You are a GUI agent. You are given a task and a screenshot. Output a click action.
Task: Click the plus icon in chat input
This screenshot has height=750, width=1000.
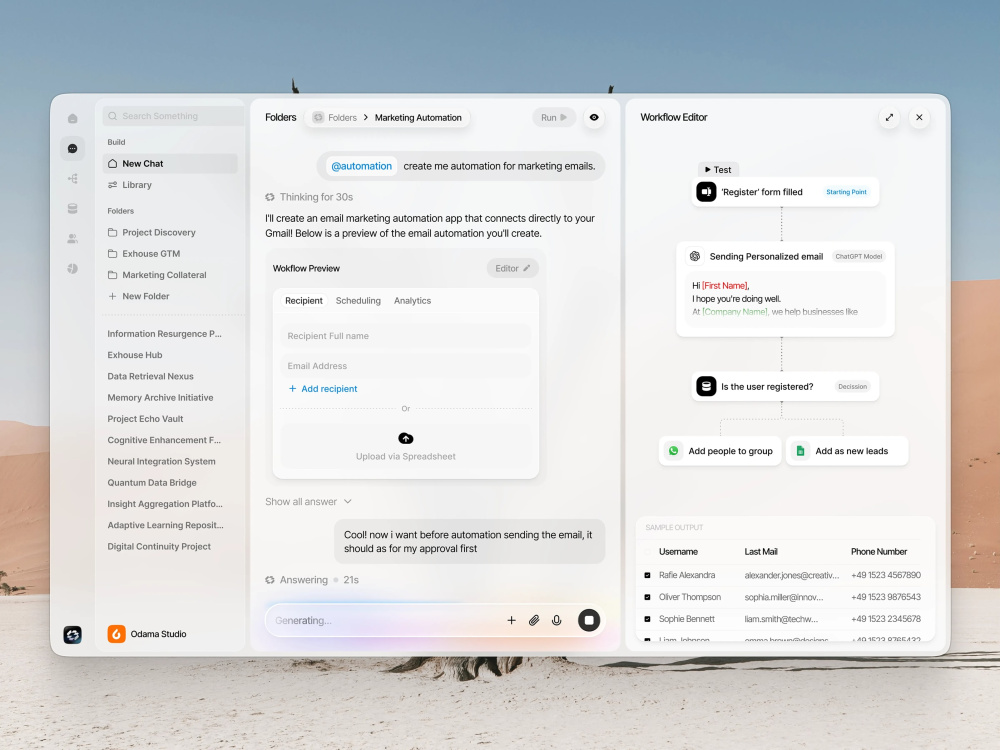(511, 620)
